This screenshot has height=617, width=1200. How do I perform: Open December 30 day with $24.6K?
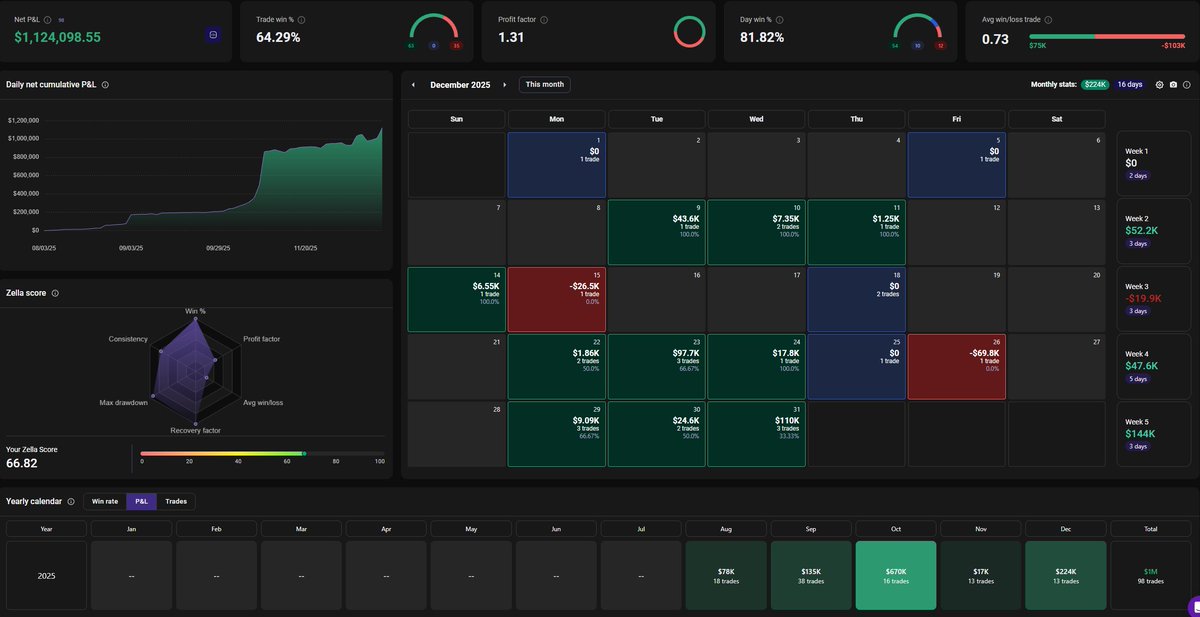coord(656,434)
